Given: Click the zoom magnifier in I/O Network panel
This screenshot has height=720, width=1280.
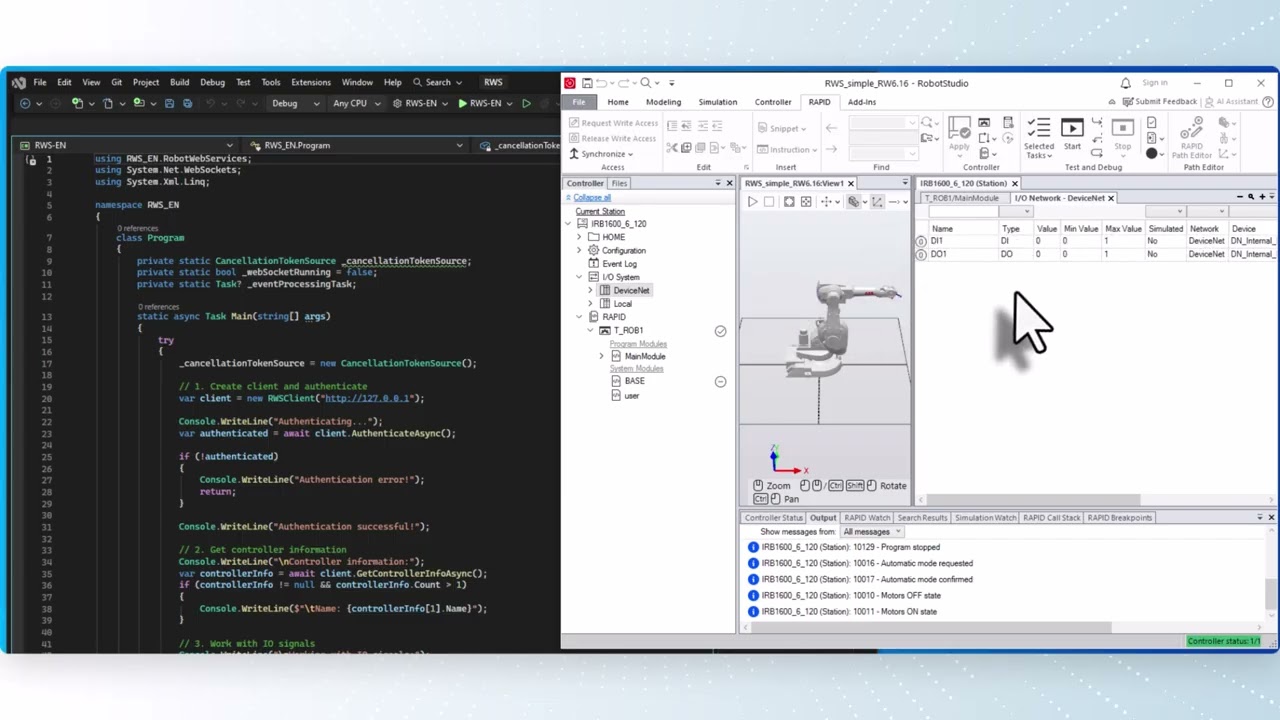Looking at the screenshot, I should [1251, 197].
